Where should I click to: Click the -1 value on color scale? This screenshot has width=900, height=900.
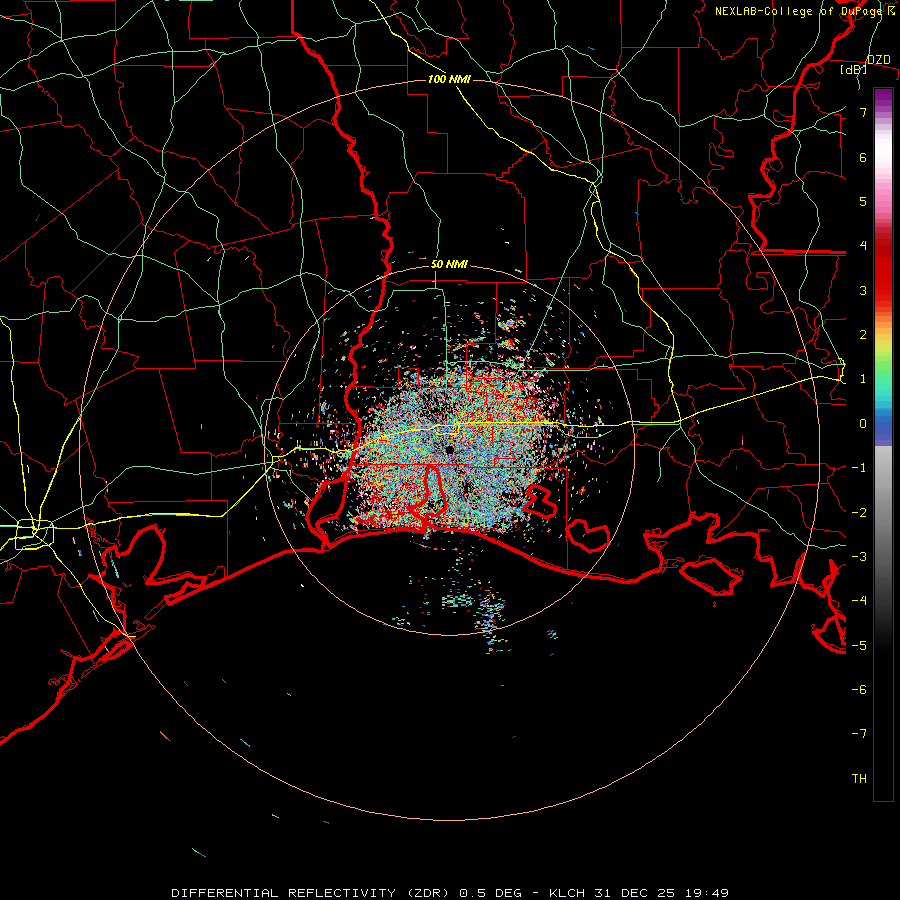tap(859, 468)
